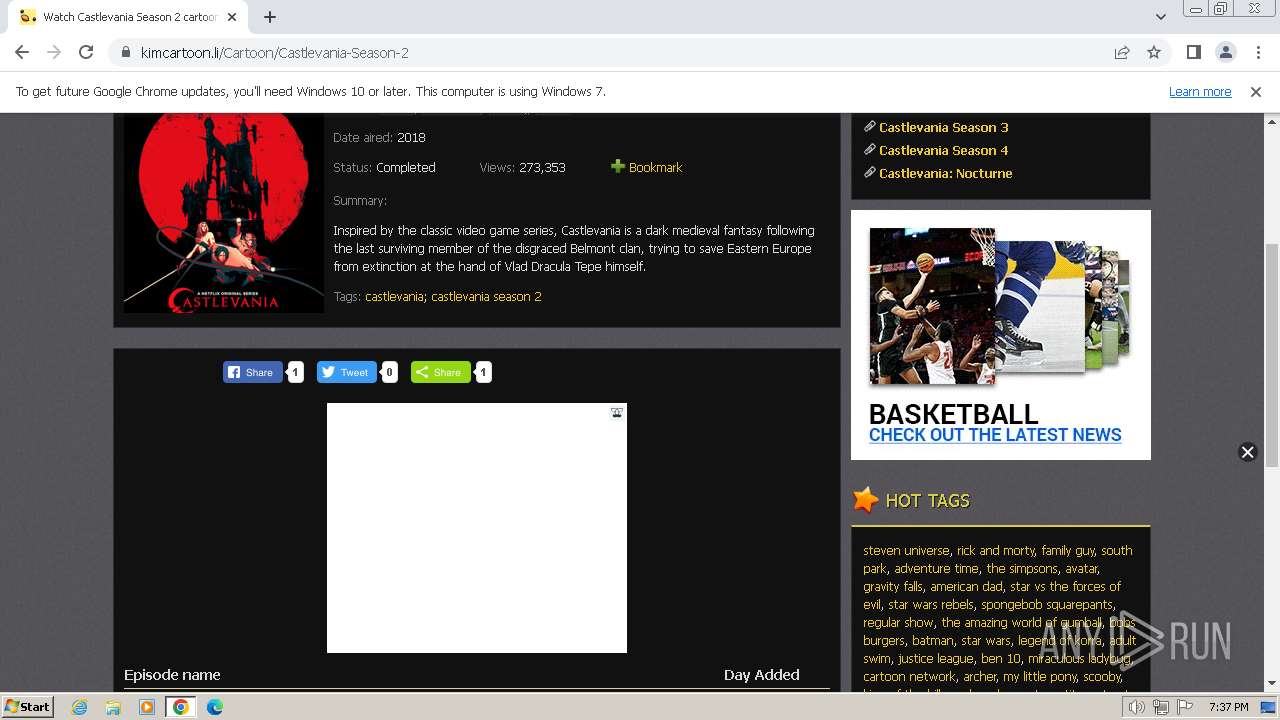Open the steven universe hot tag

(906, 550)
